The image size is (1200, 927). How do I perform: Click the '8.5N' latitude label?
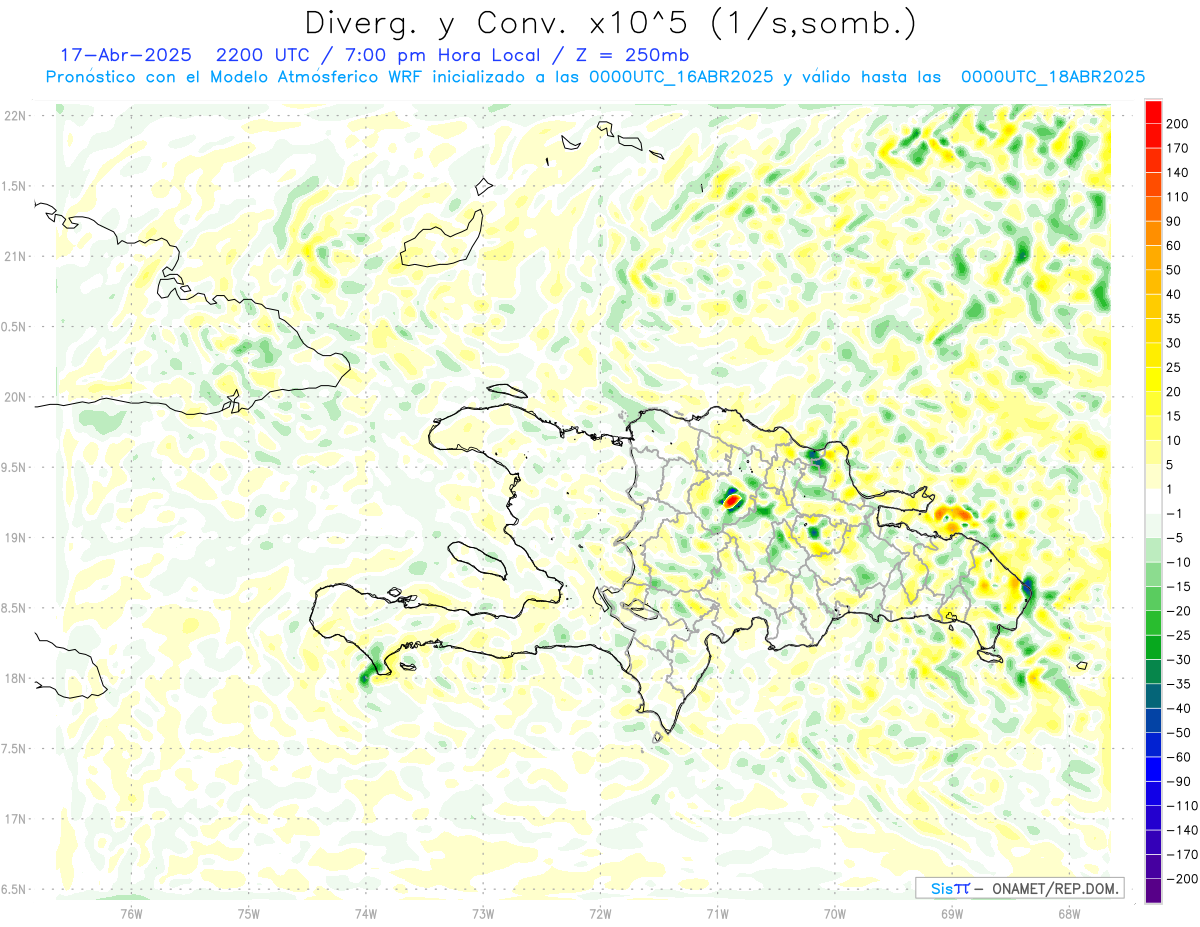(x=15, y=608)
